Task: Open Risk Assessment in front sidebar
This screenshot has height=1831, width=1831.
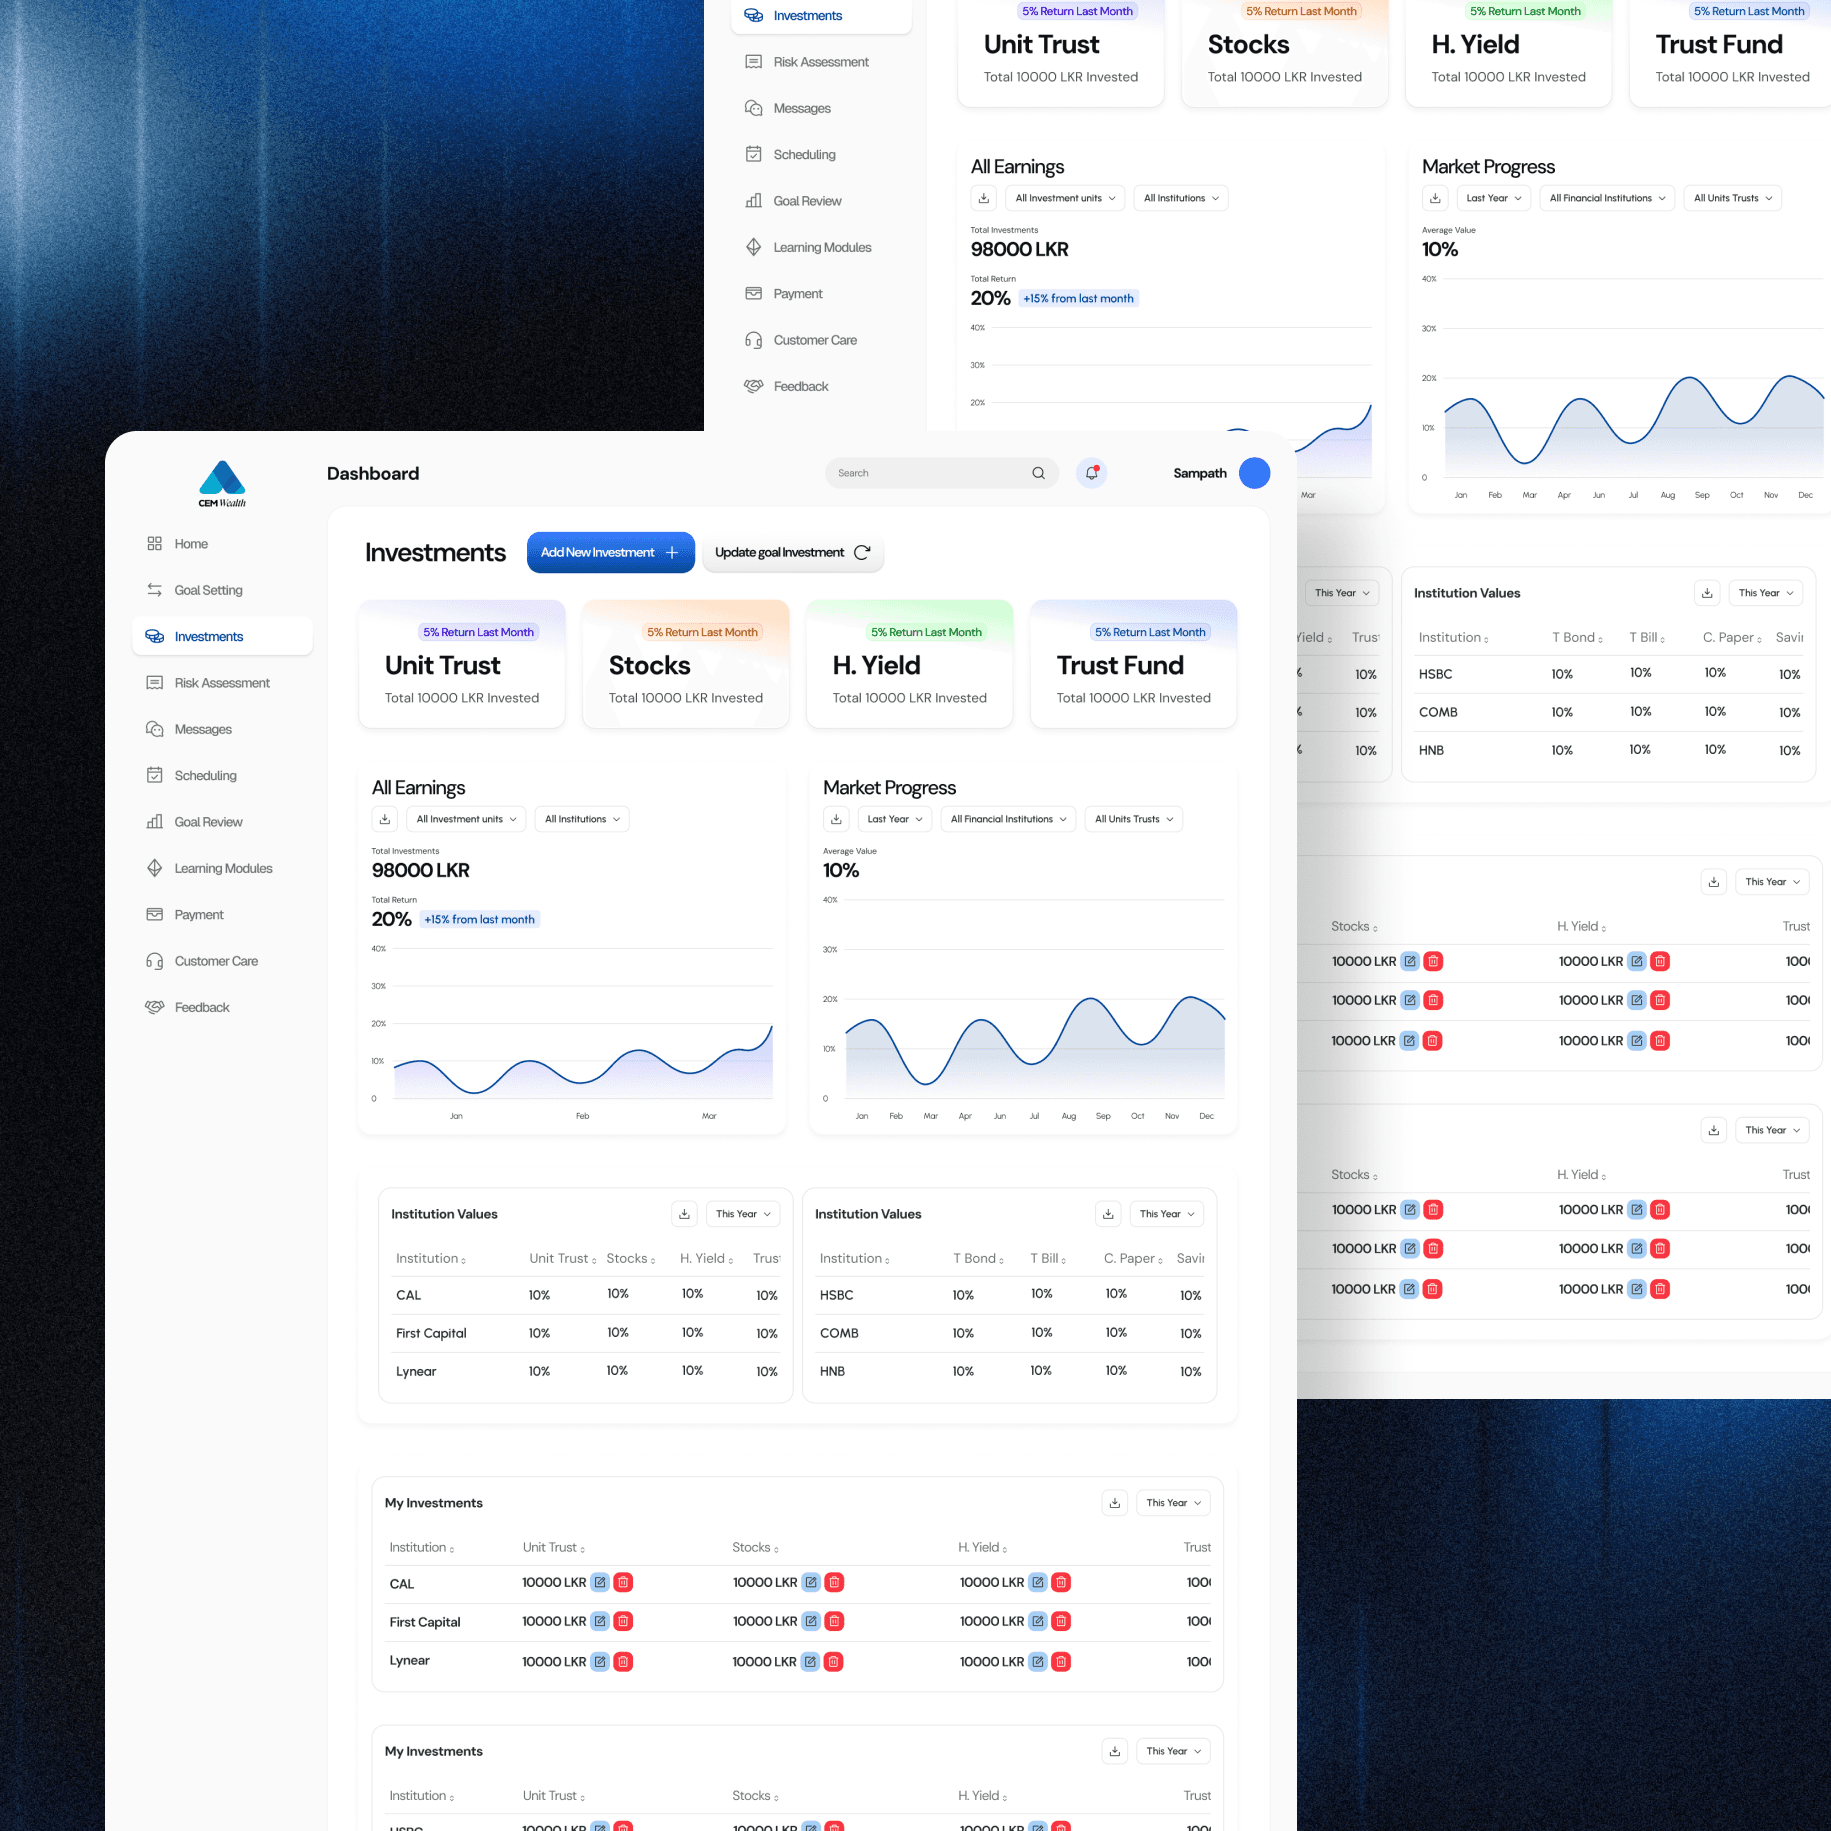Action: 222,683
